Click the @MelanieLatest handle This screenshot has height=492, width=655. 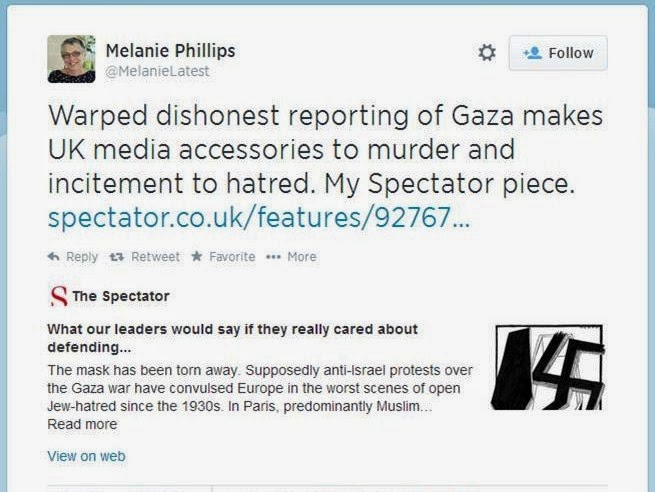157,71
